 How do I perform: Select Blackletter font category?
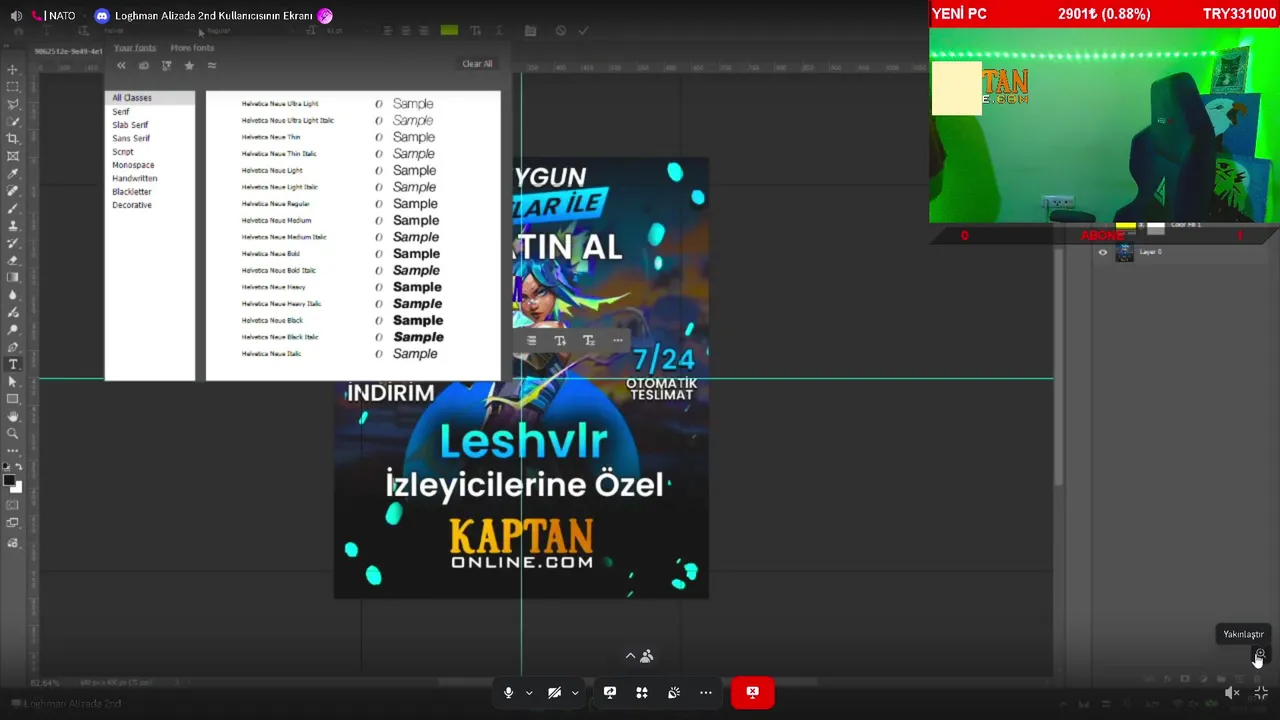(x=132, y=192)
